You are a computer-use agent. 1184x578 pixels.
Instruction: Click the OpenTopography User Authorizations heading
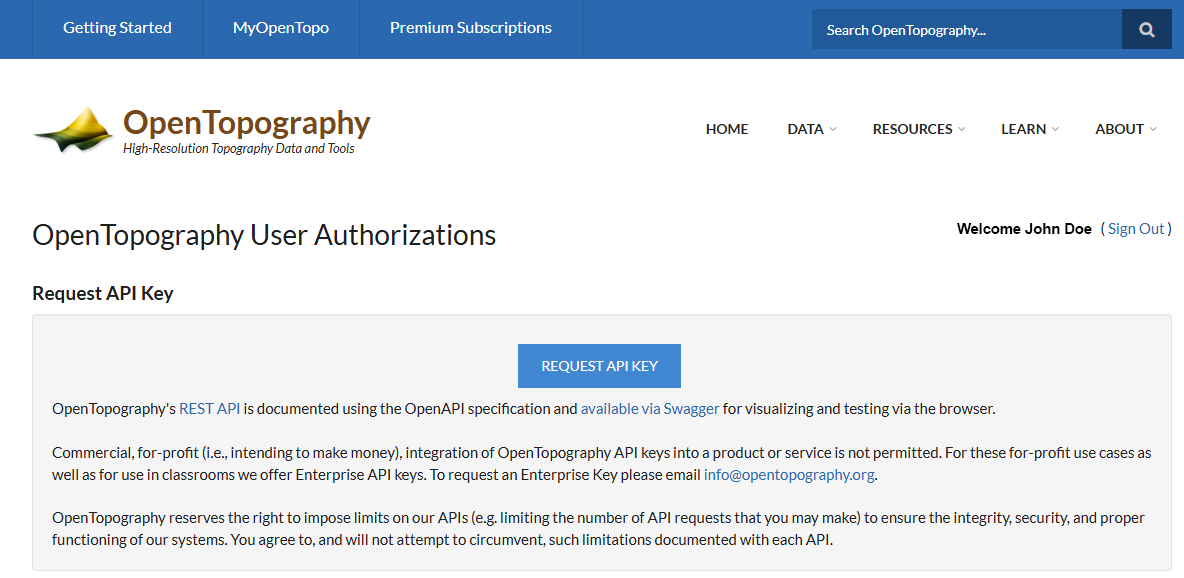pyautogui.click(x=264, y=236)
